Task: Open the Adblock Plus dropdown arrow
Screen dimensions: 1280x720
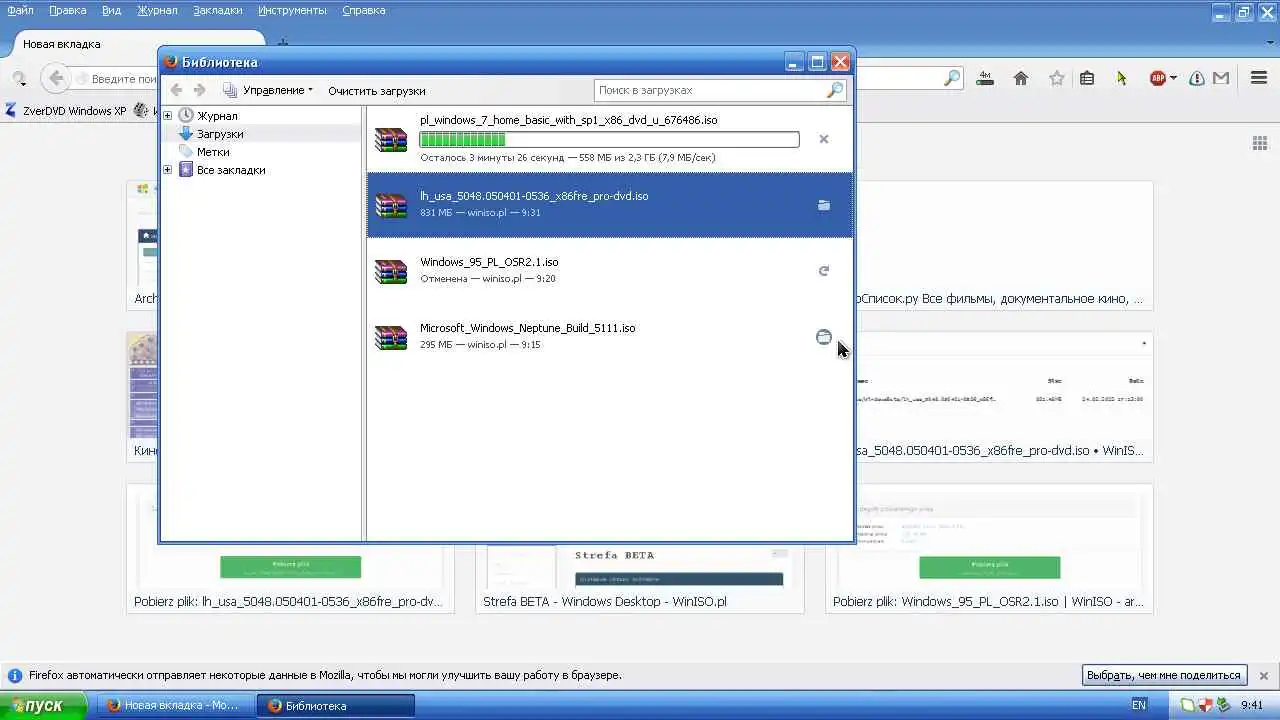Action: pos(1173,78)
